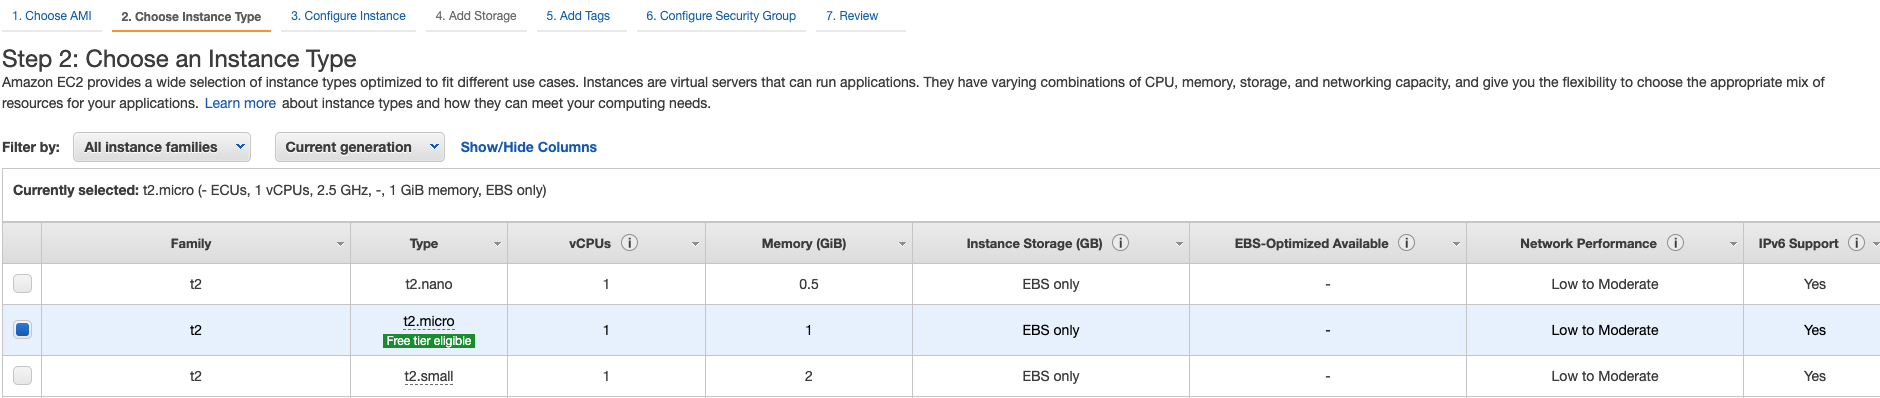The width and height of the screenshot is (1880, 398).
Task: Click the Free tier eligible badge
Action: coord(429,341)
